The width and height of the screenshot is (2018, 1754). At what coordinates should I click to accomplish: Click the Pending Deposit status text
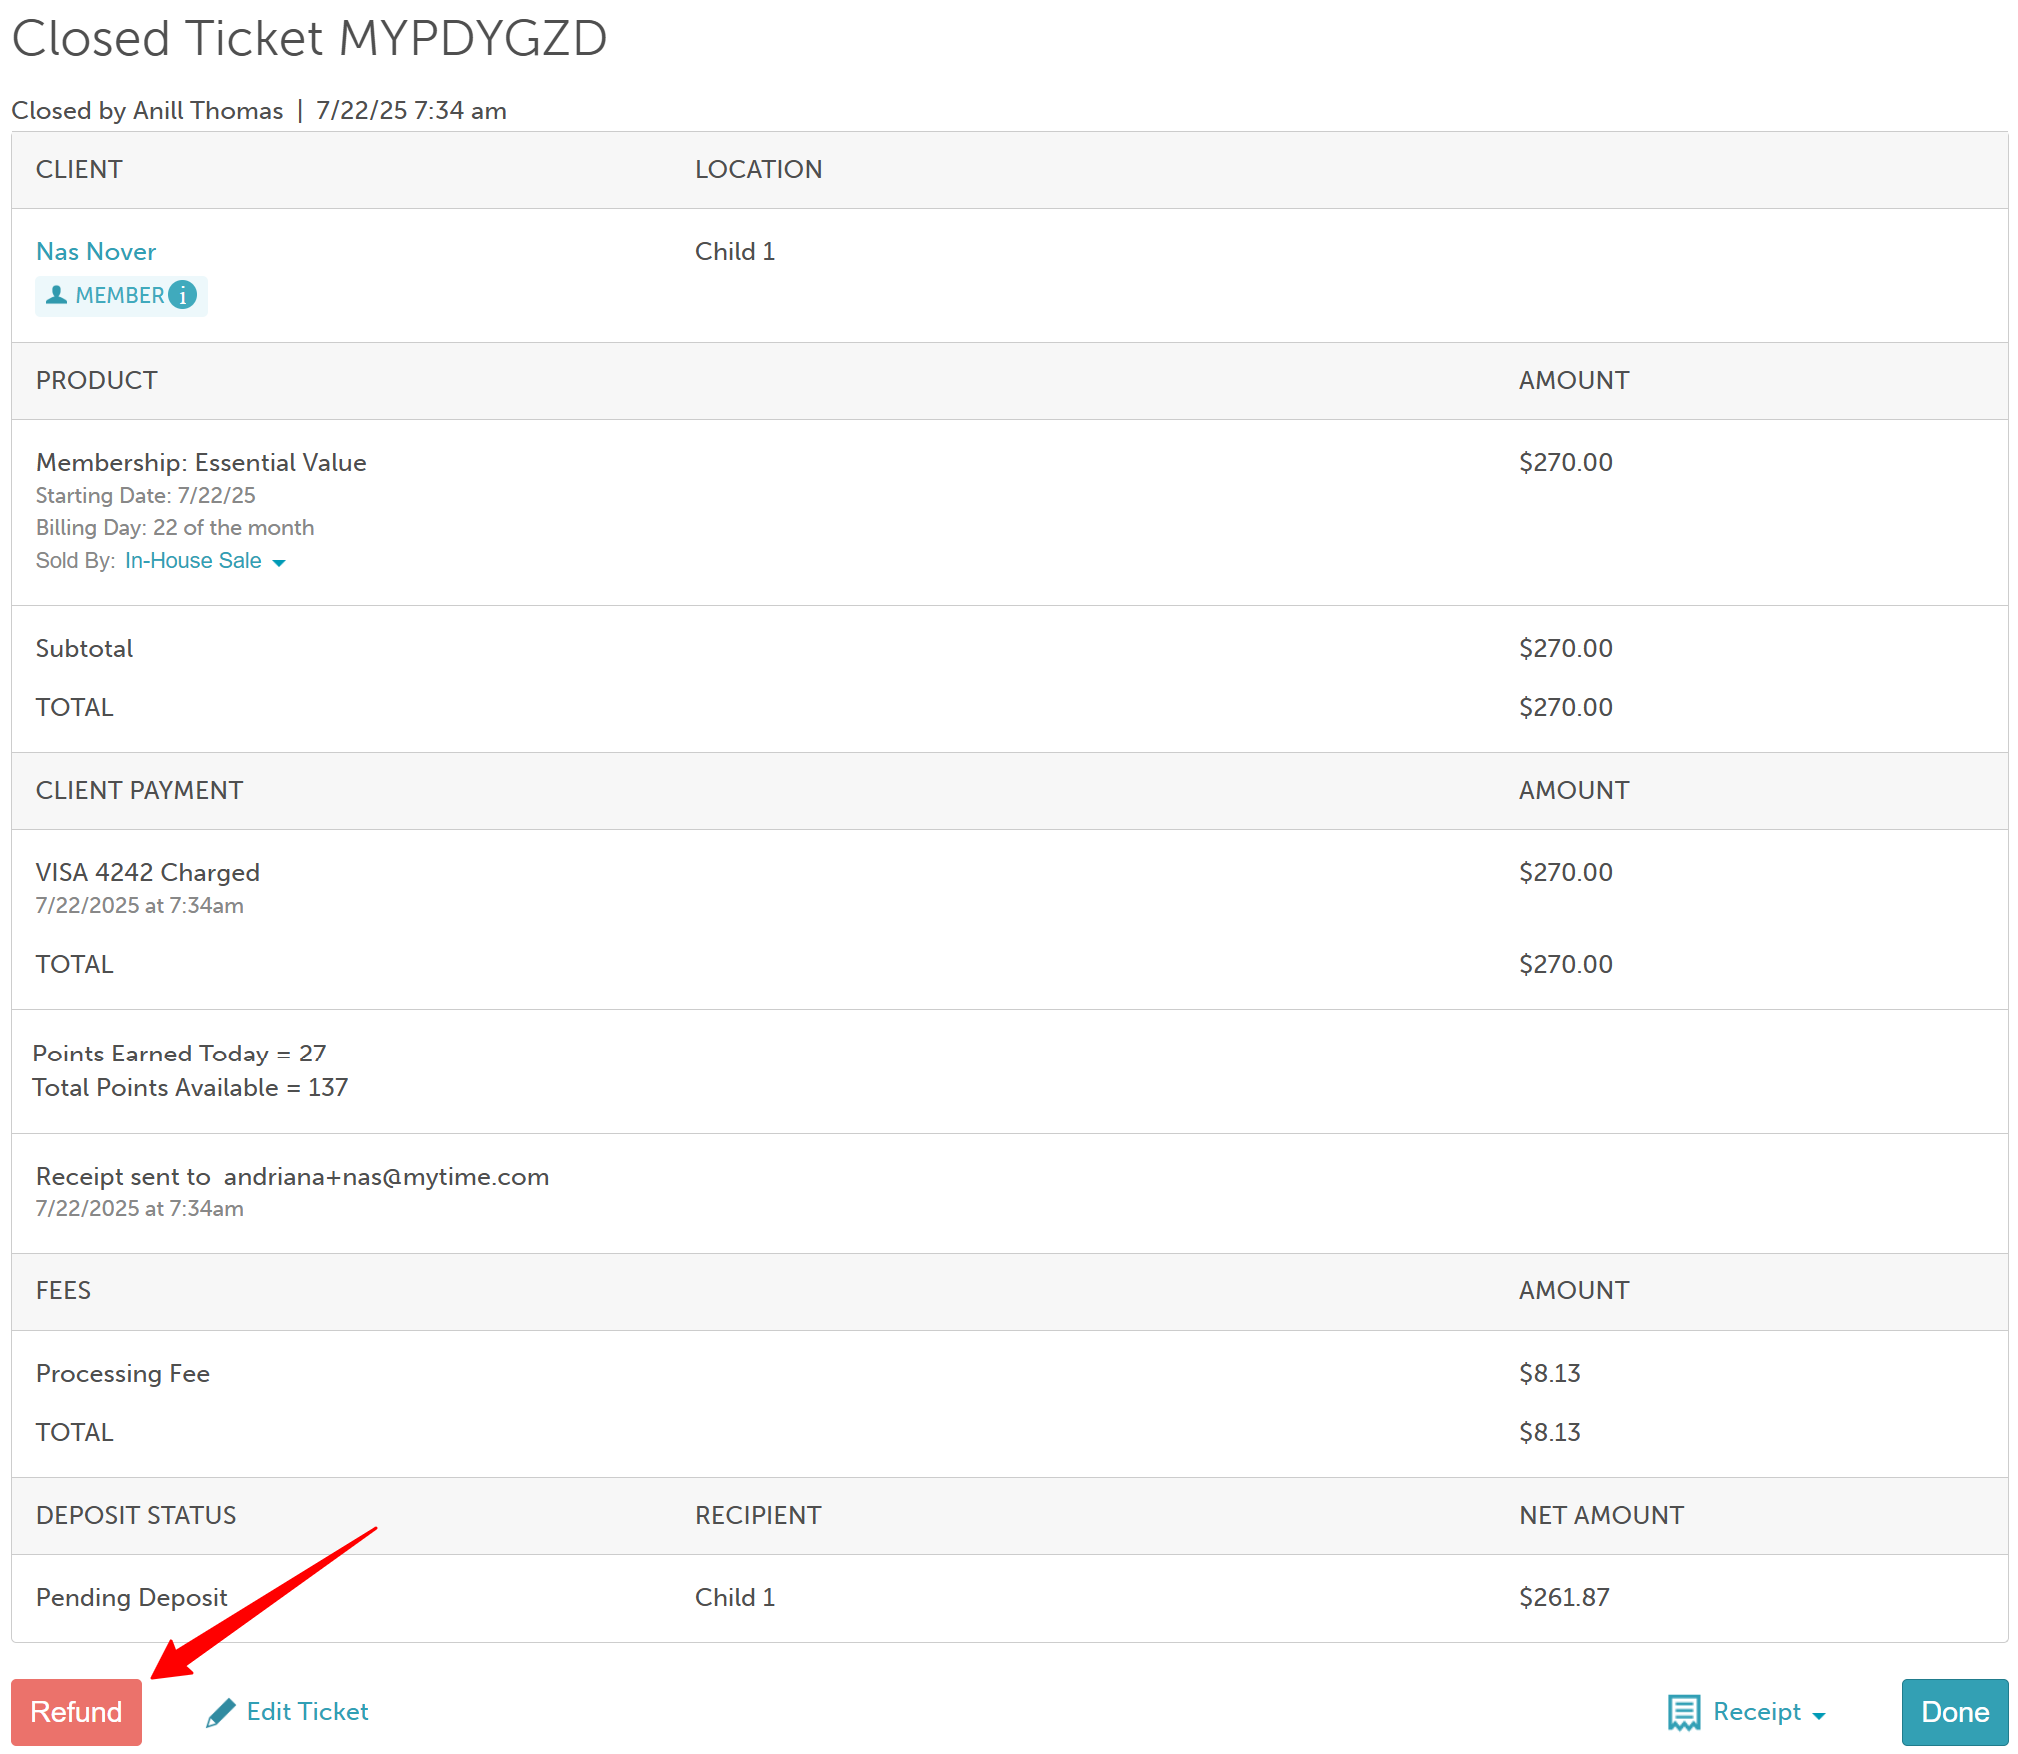click(132, 1598)
